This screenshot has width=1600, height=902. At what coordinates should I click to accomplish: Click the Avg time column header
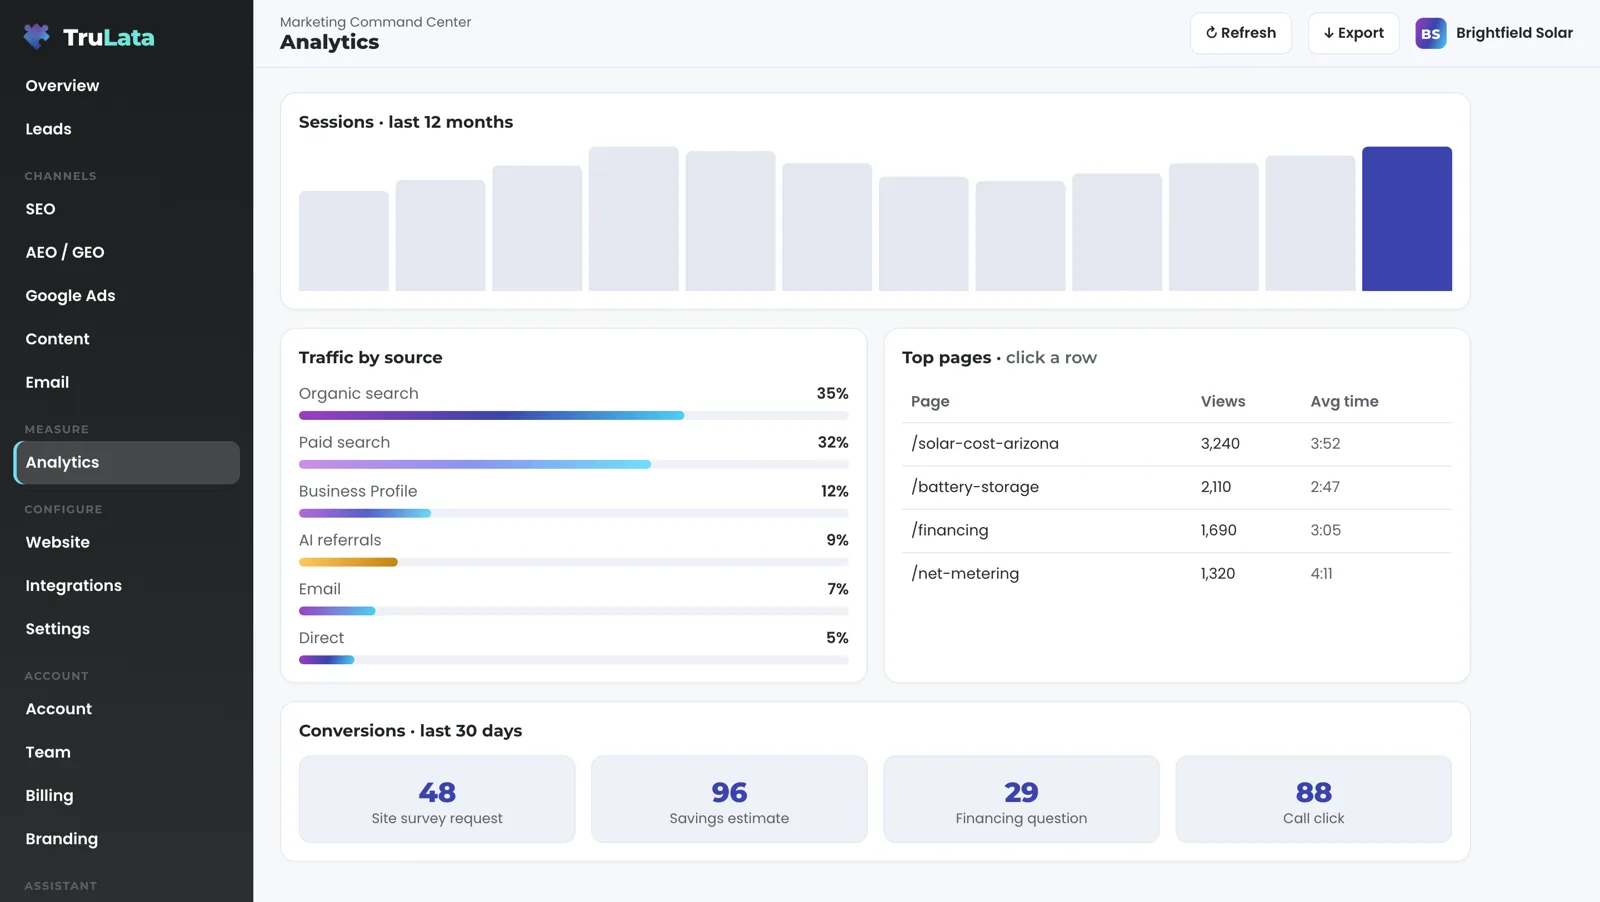coord(1344,401)
